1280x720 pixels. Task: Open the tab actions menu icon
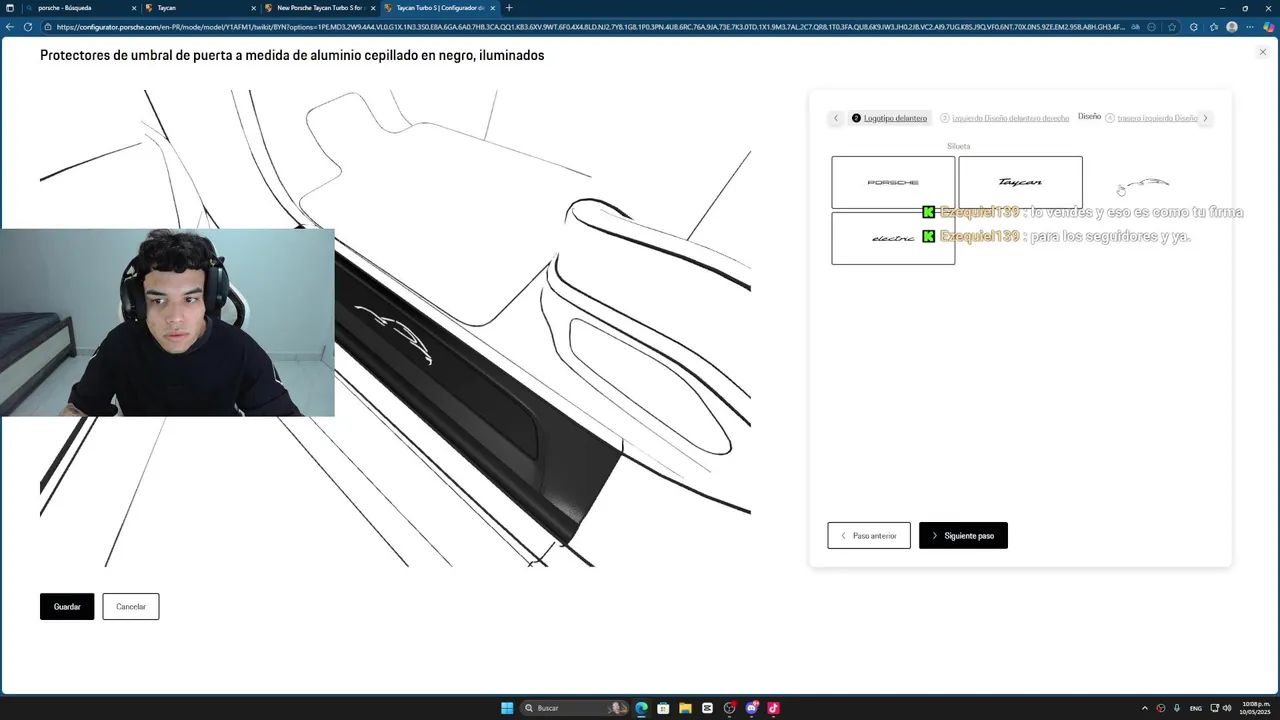(9, 8)
